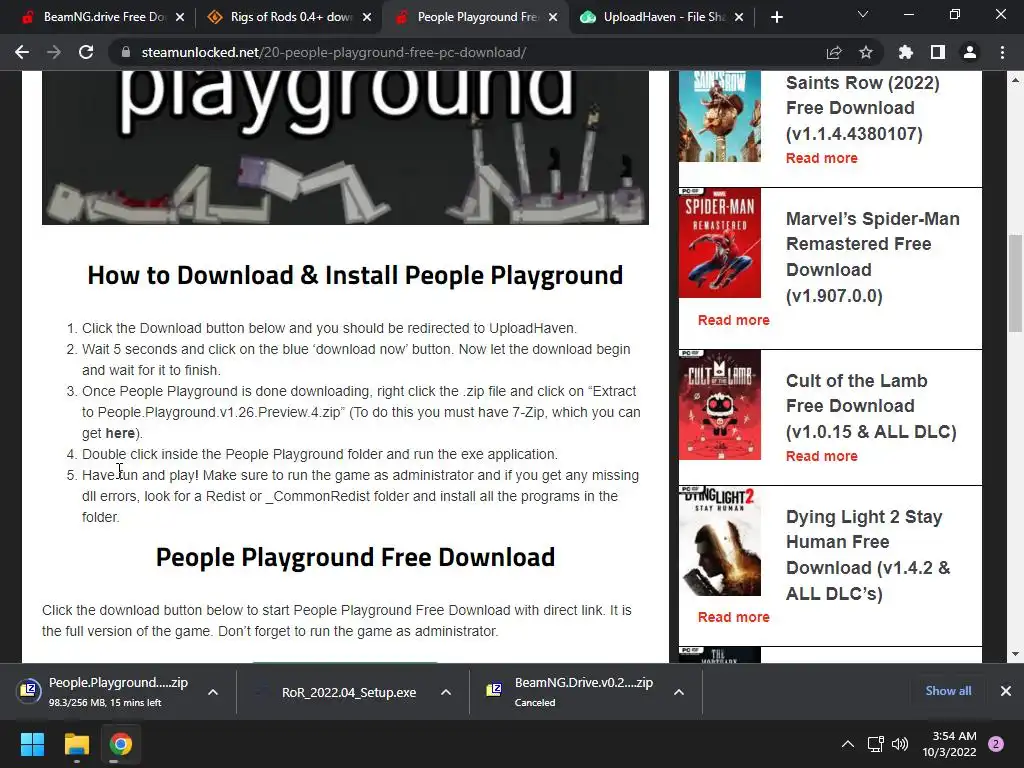Share this page via share icon
This screenshot has width=1024, height=768.
[x=834, y=52]
